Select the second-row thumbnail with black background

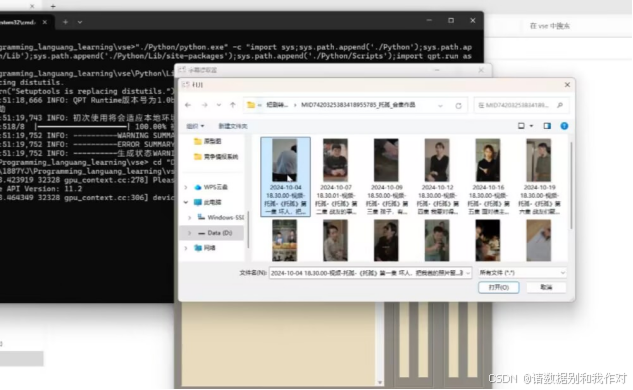pos(488,241)
